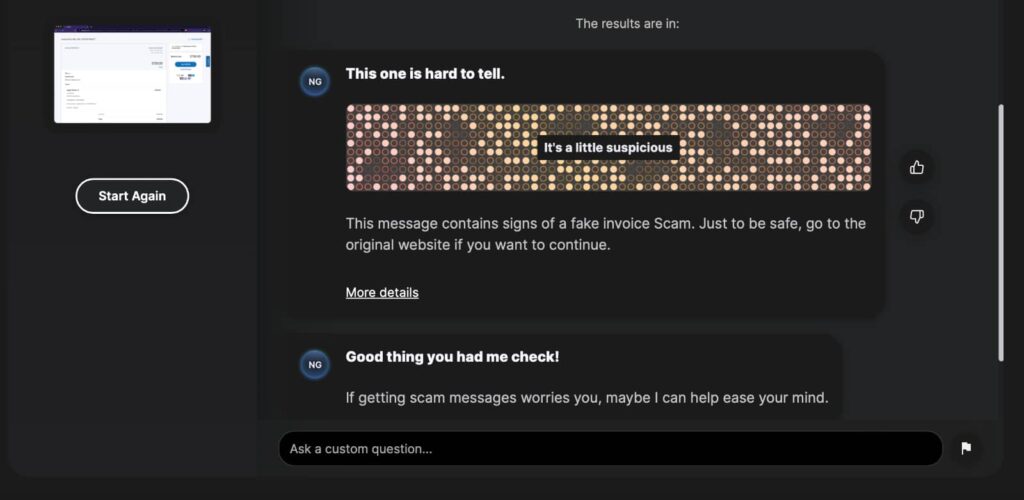Click the NG avatar beside 'This one is hard to tell'
The image size is (1024, 500).
click(315, 82)
